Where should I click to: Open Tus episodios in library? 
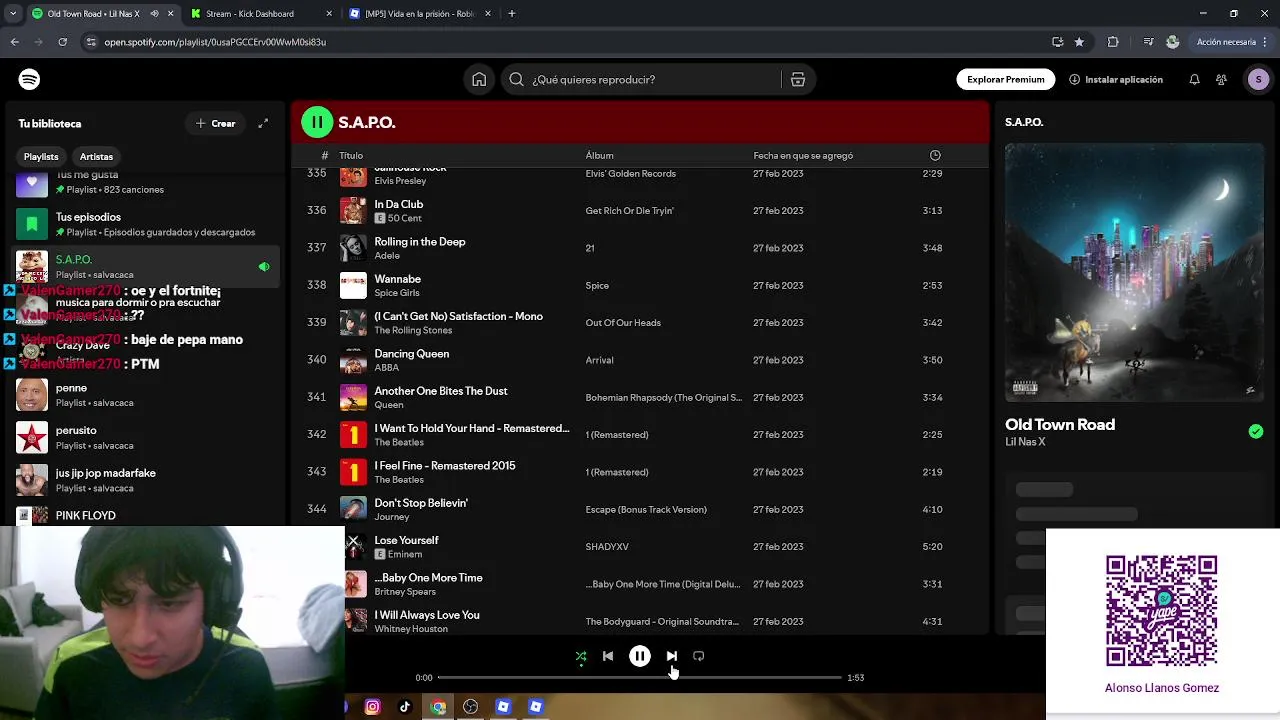click(x=146, y=224)
